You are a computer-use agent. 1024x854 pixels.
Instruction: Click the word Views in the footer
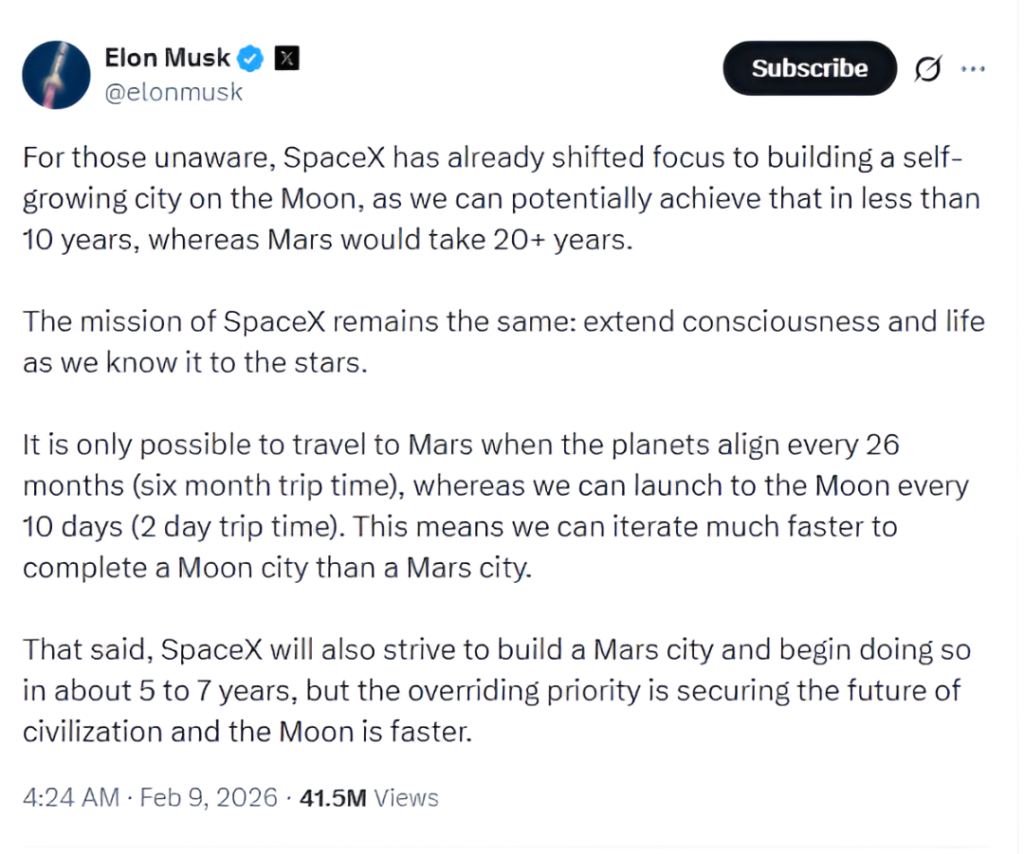tap(408, 797)
